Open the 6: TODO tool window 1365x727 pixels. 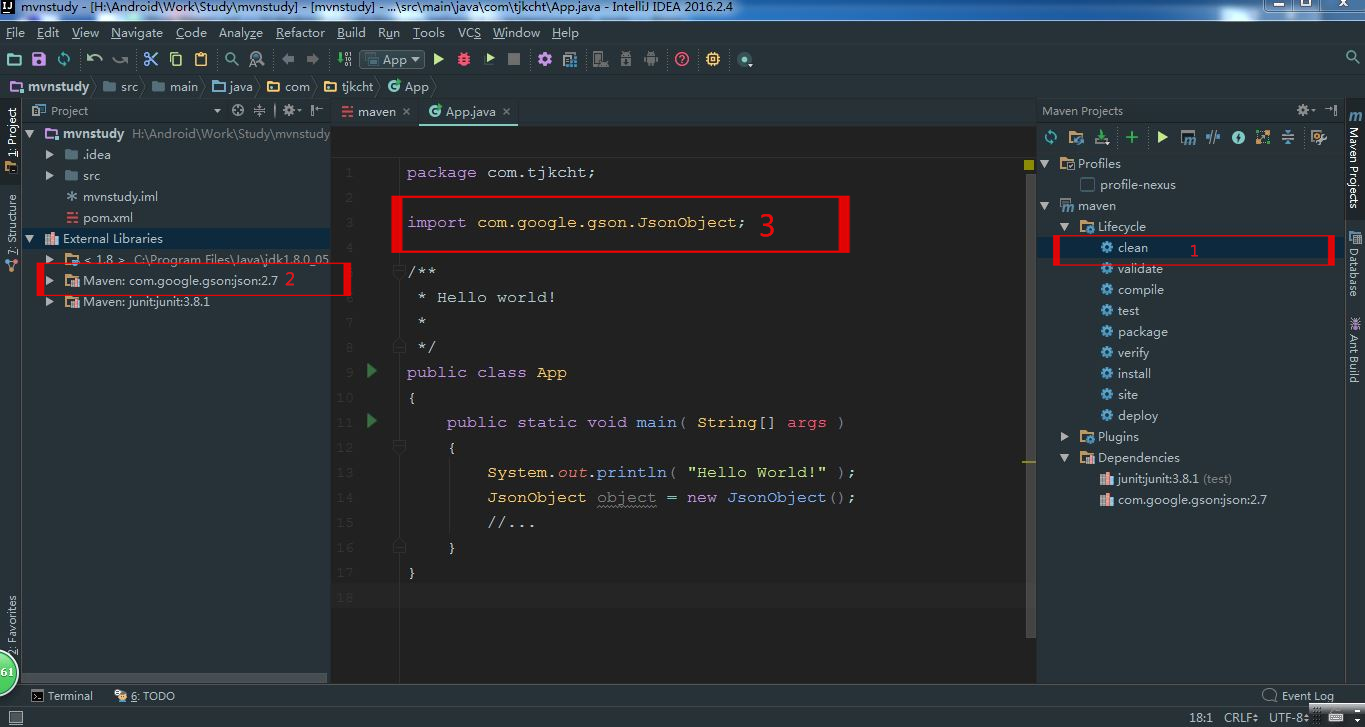pos(145,696)
